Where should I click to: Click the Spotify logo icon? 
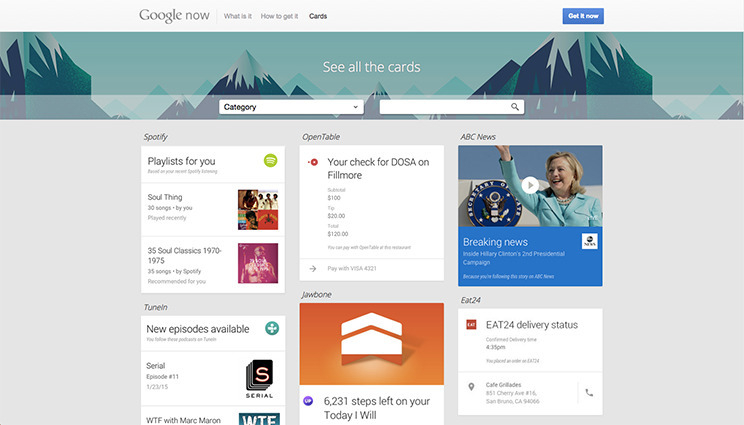point(270,160)
